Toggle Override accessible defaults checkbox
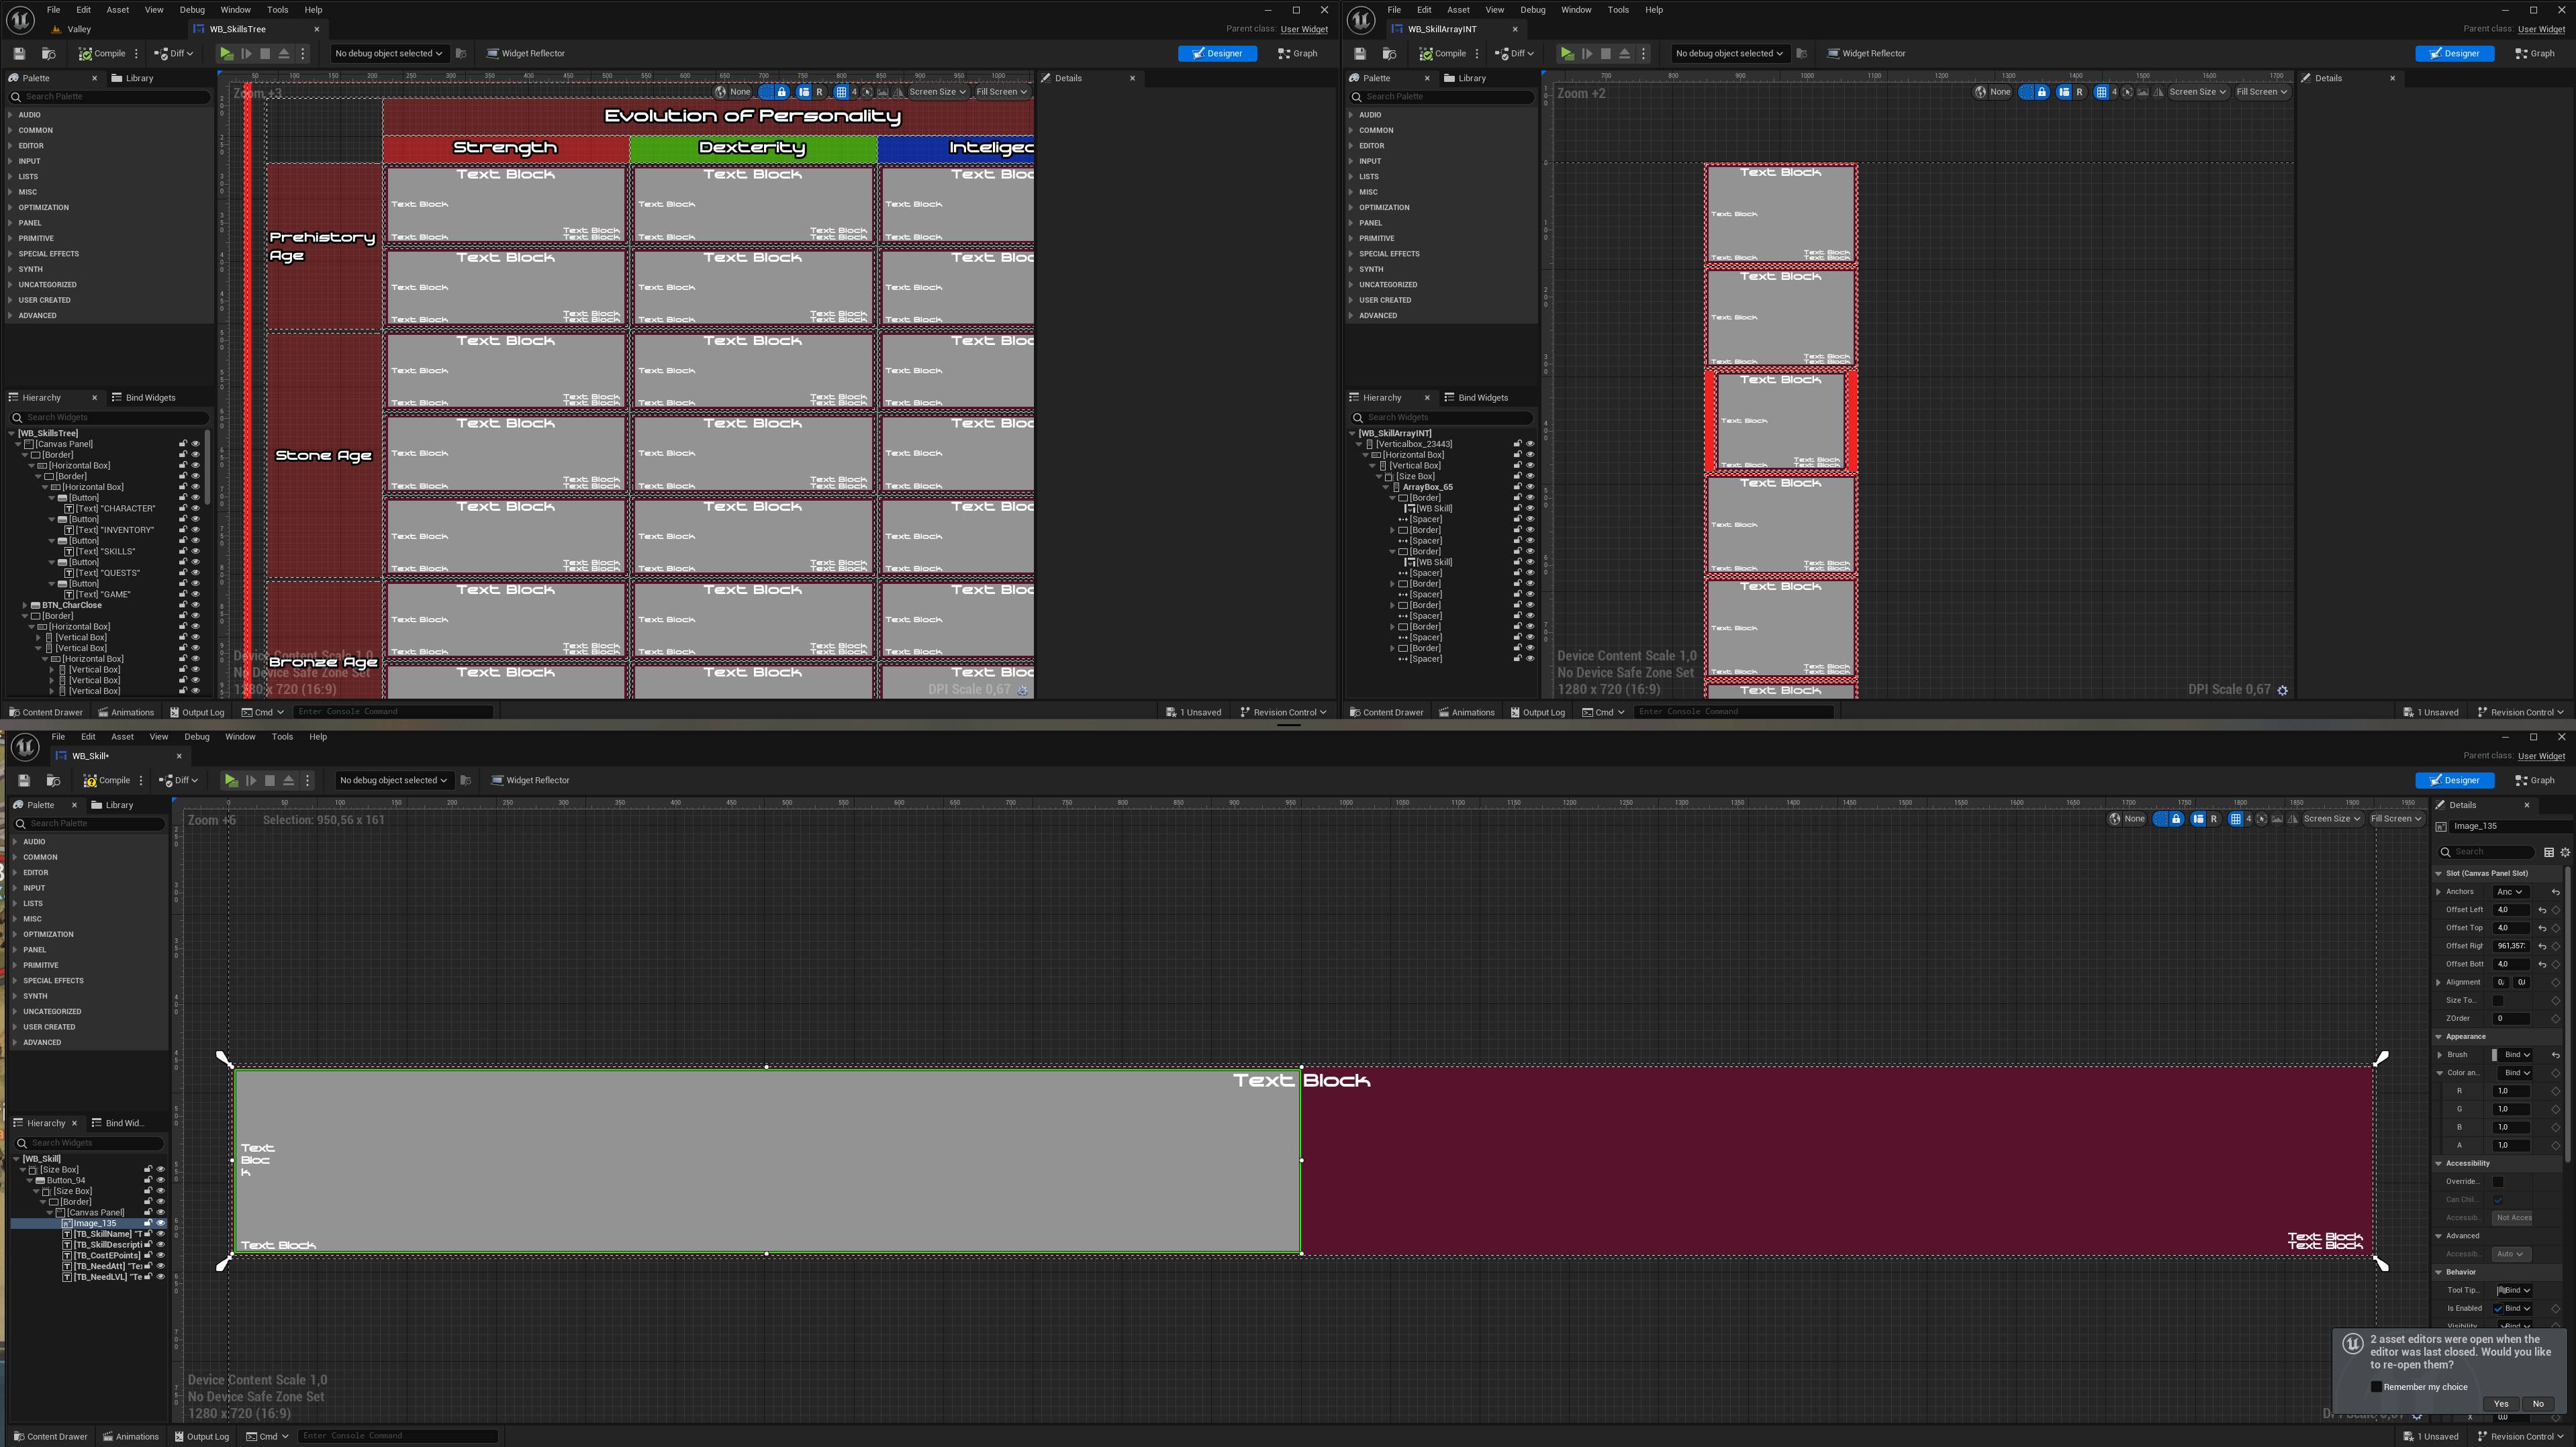Image resolution: width=2576 pixels, height=1447 pixels. point(2498,1182)
